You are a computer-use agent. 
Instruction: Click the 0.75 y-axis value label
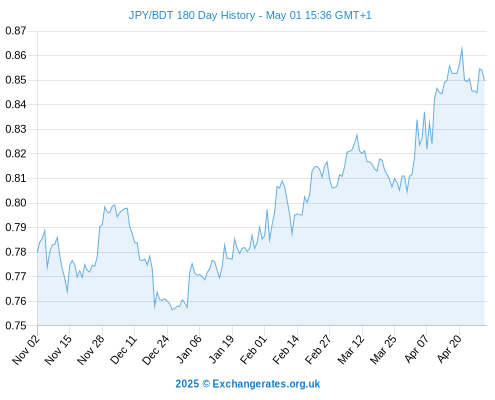click(x=16, y=325)
